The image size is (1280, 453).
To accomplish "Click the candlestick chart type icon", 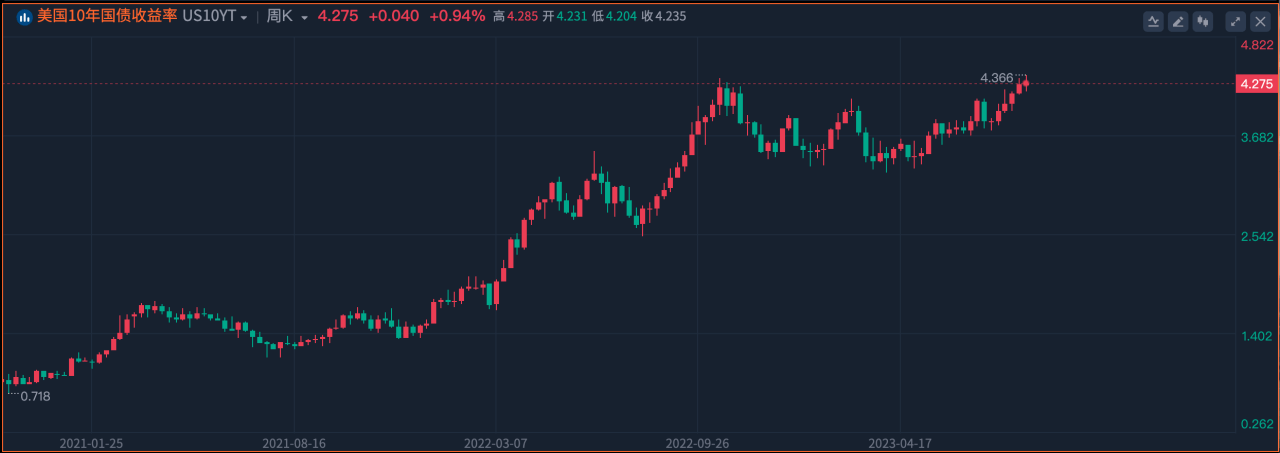I will 1202,21.
